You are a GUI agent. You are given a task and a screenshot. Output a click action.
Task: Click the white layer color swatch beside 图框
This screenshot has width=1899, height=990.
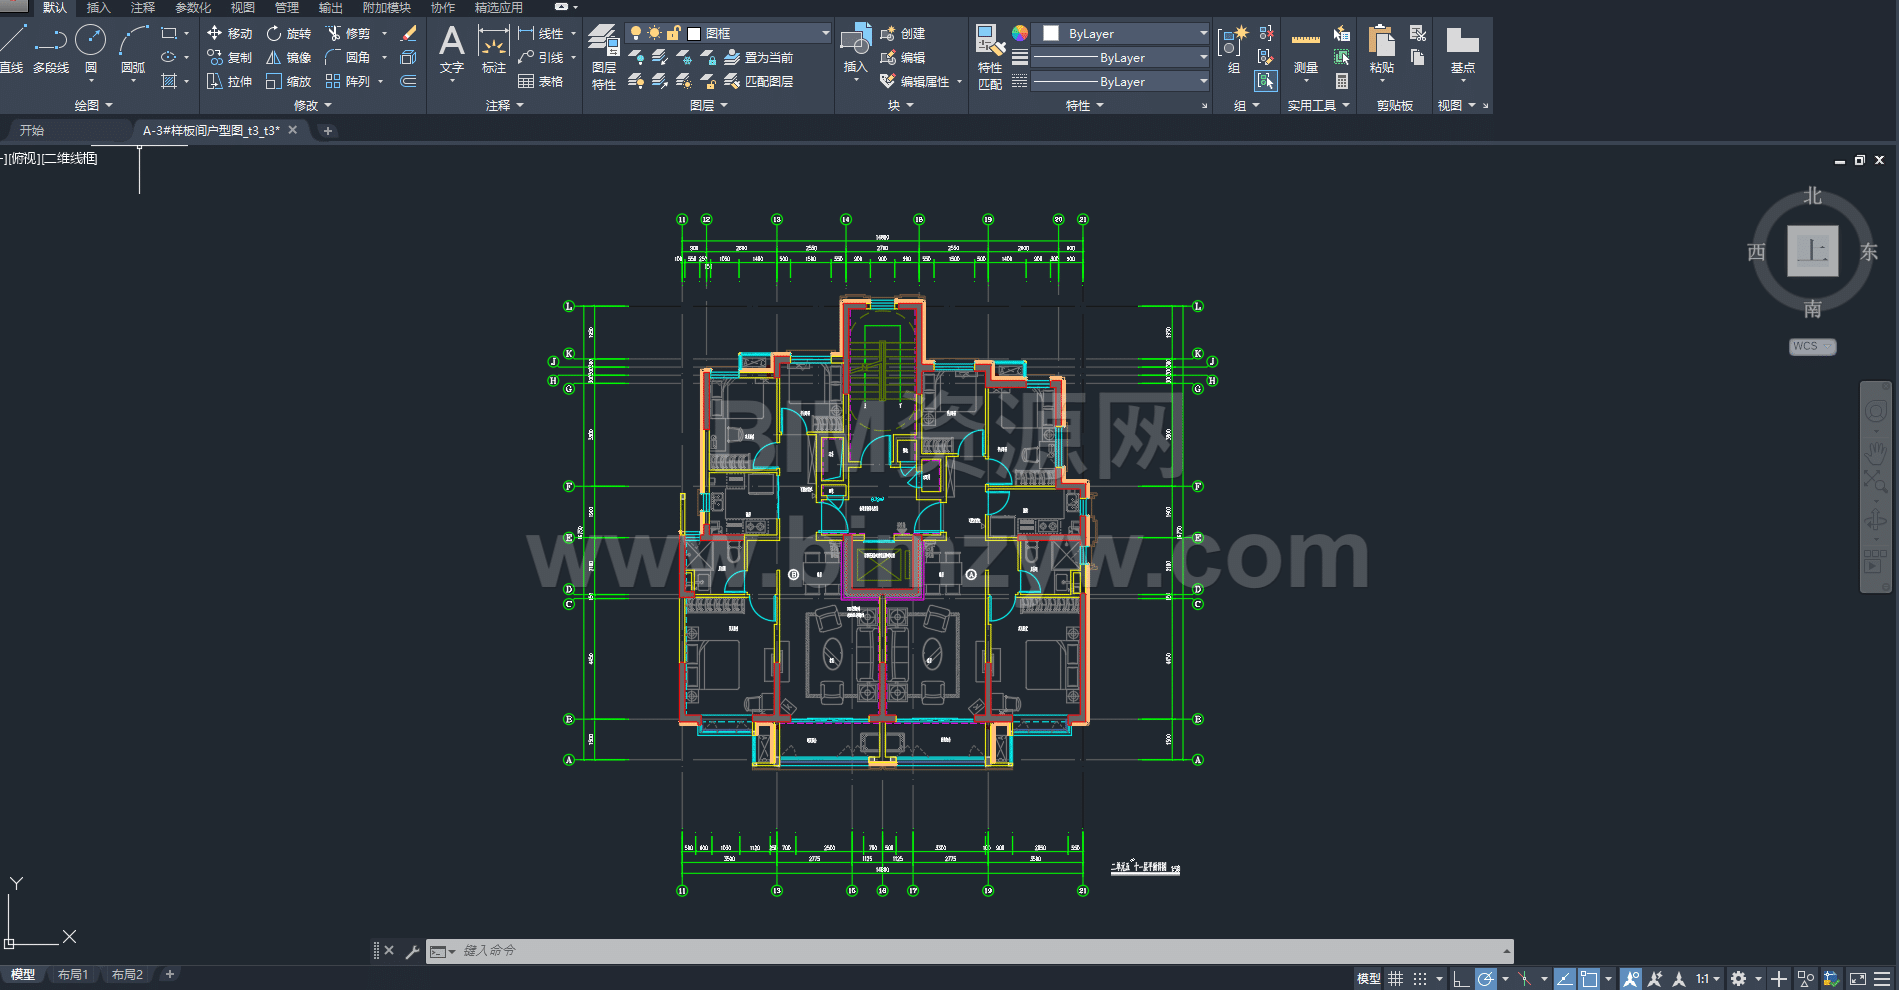694,33
